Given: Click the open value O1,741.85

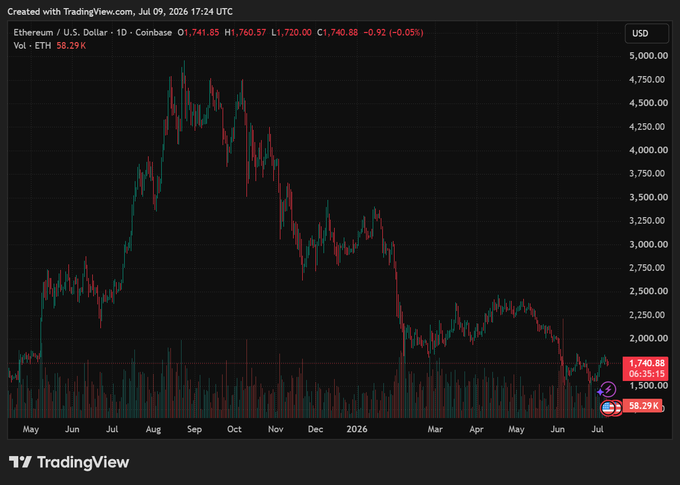Looking at the screenshot, I should click(198, 33).
